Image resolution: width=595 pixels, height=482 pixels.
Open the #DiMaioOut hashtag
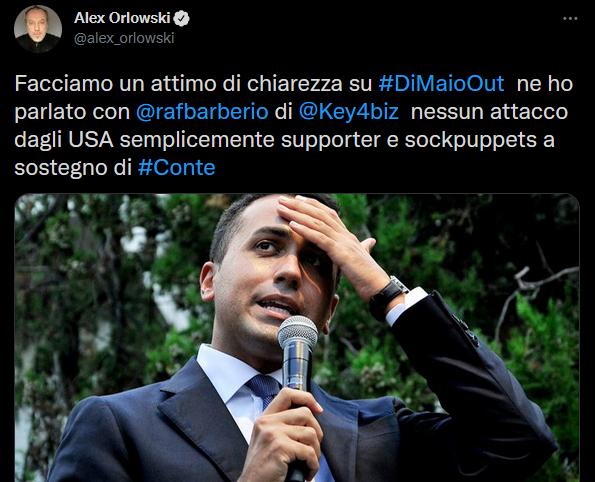441,83
